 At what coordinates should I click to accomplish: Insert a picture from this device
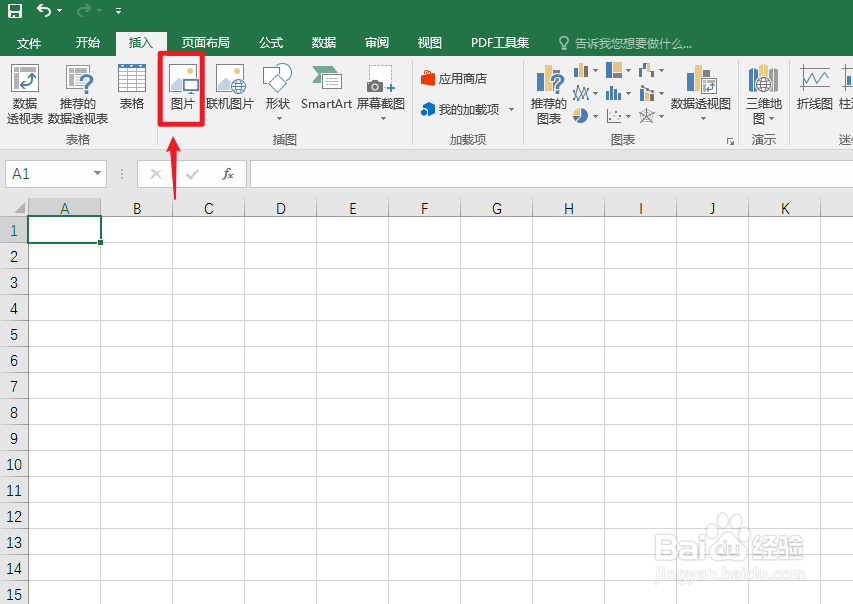pyautogui.click(x=180, y=90)
